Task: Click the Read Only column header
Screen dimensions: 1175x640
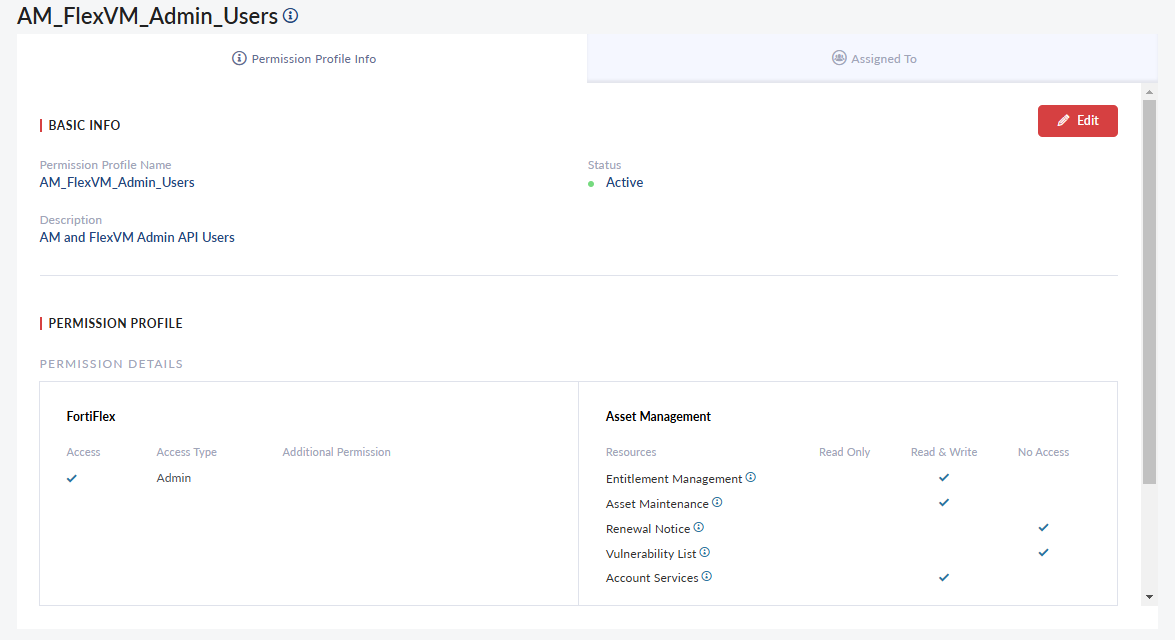Action: coord(845,452)
